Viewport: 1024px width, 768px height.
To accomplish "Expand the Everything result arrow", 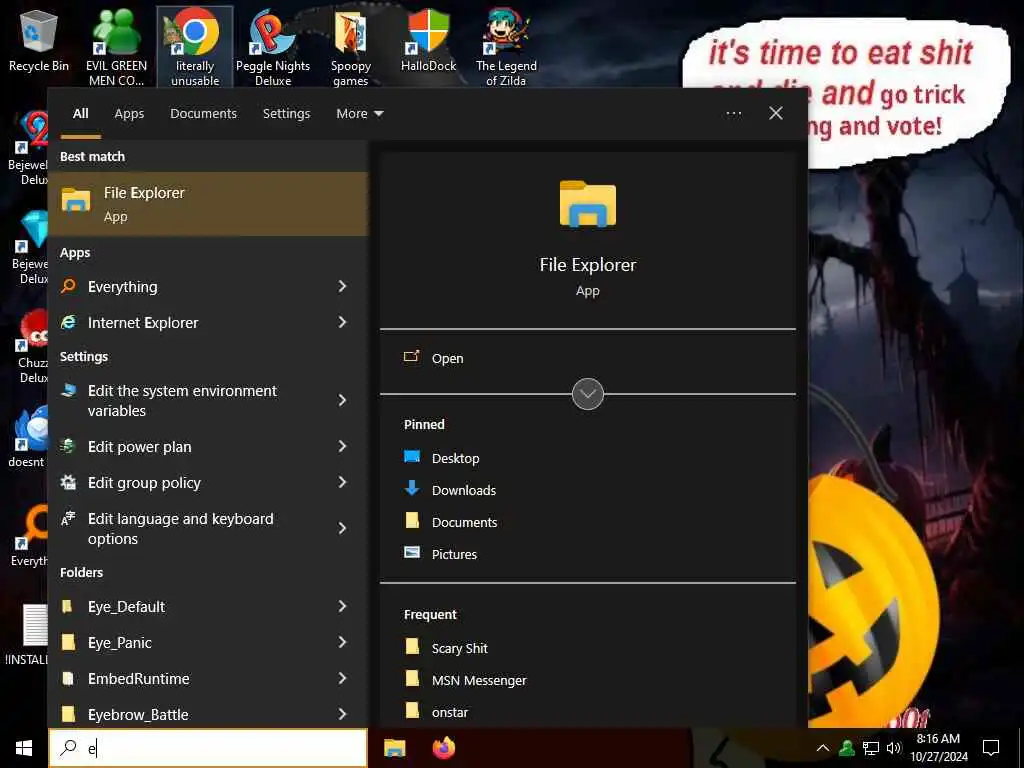I will pyautogui.click(x=342, y=286).
